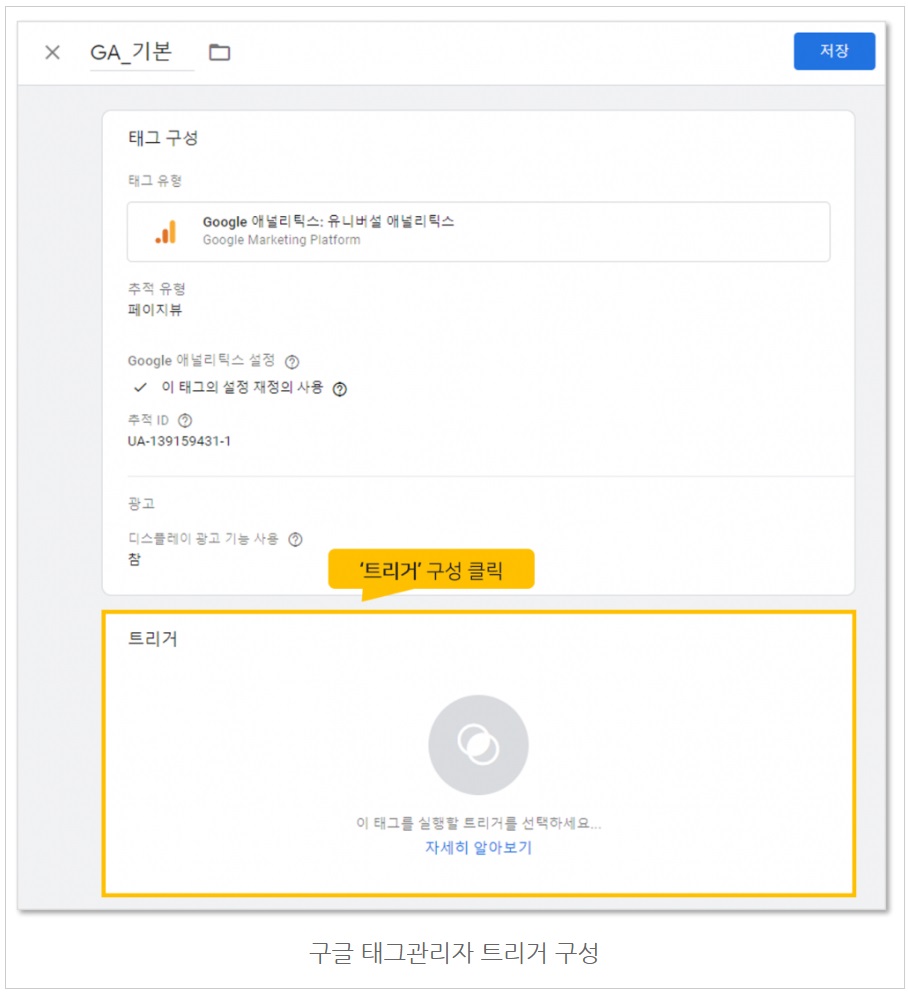
Task: Open help icon next to 추적 ID
Action: pyautogui.click(x=185, y=420)
